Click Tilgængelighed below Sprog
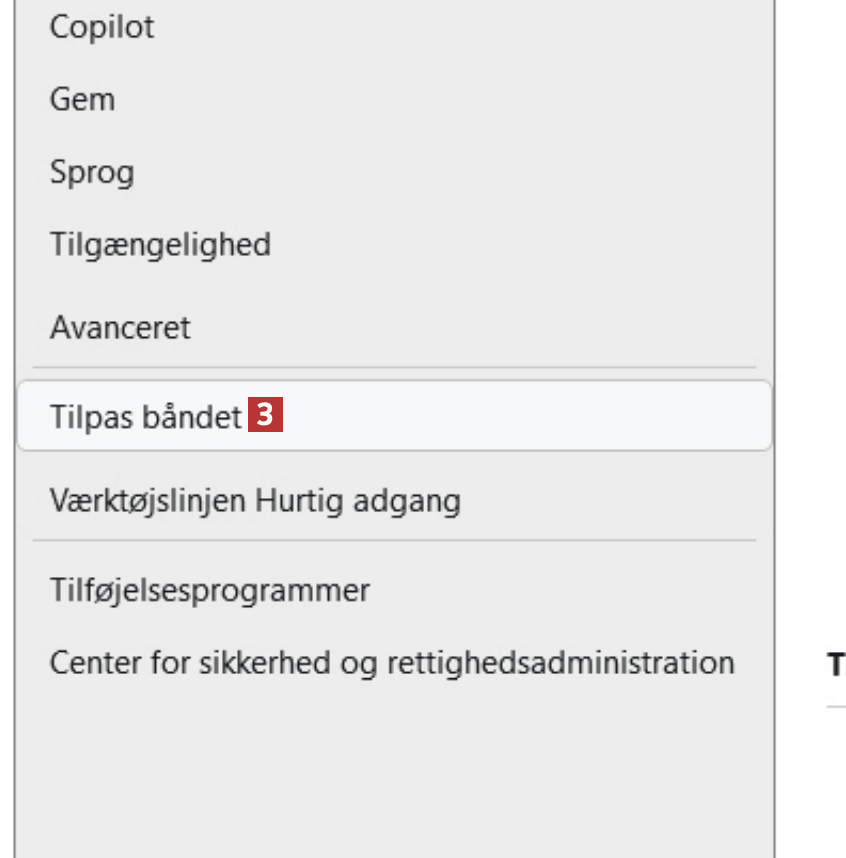The width and height of the screenshot is (846, 858). 160,244
